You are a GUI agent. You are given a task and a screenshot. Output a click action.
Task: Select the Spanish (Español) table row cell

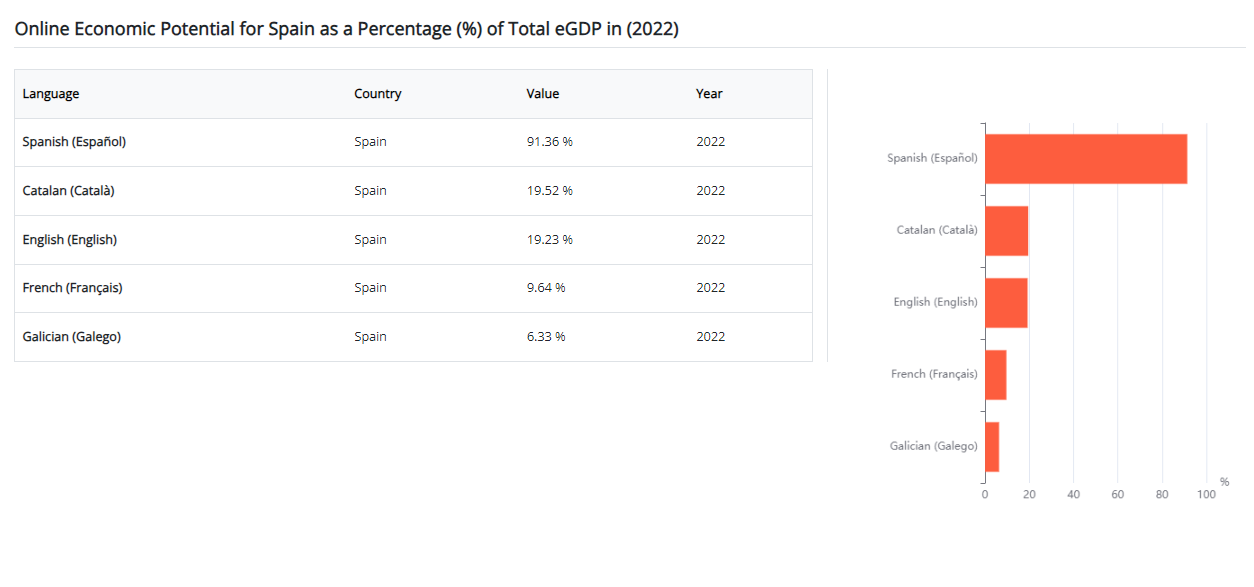coord(74,142)
